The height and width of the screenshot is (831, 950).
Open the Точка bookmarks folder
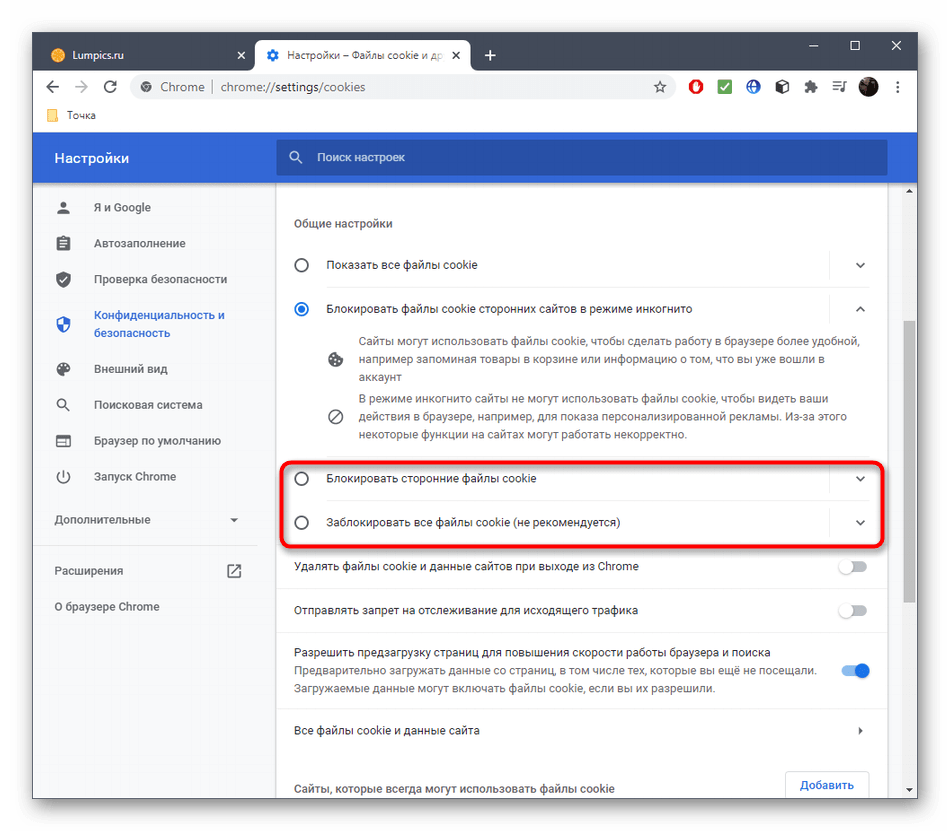coord(71,115)
